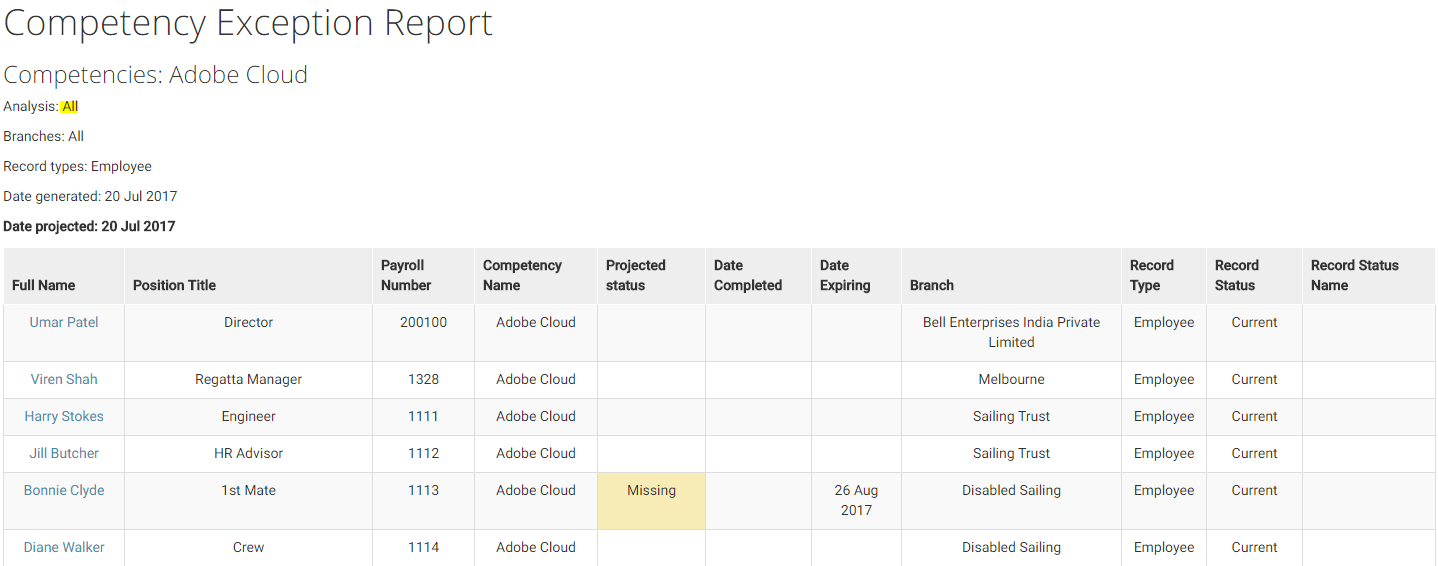Screen dimensions: 1438x566
Task: Click the Record types: Employee line
Action: (78, 166)
